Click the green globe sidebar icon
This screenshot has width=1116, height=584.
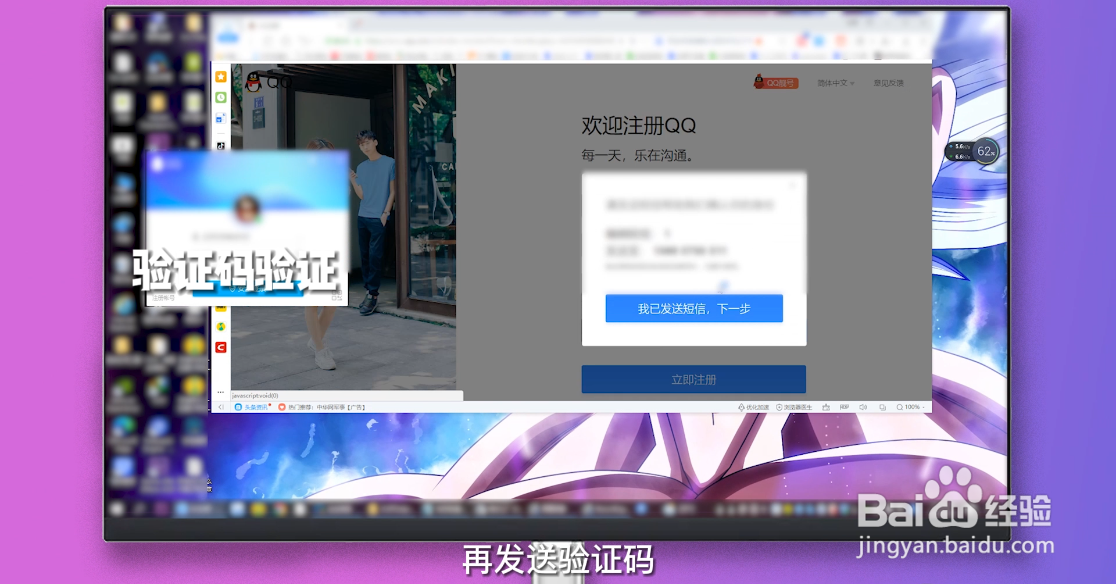tap(221, 326)
